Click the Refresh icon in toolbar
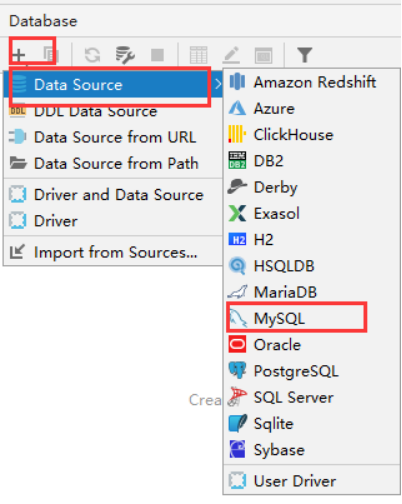Screen dimensions: 402x504 coord(92,55)
